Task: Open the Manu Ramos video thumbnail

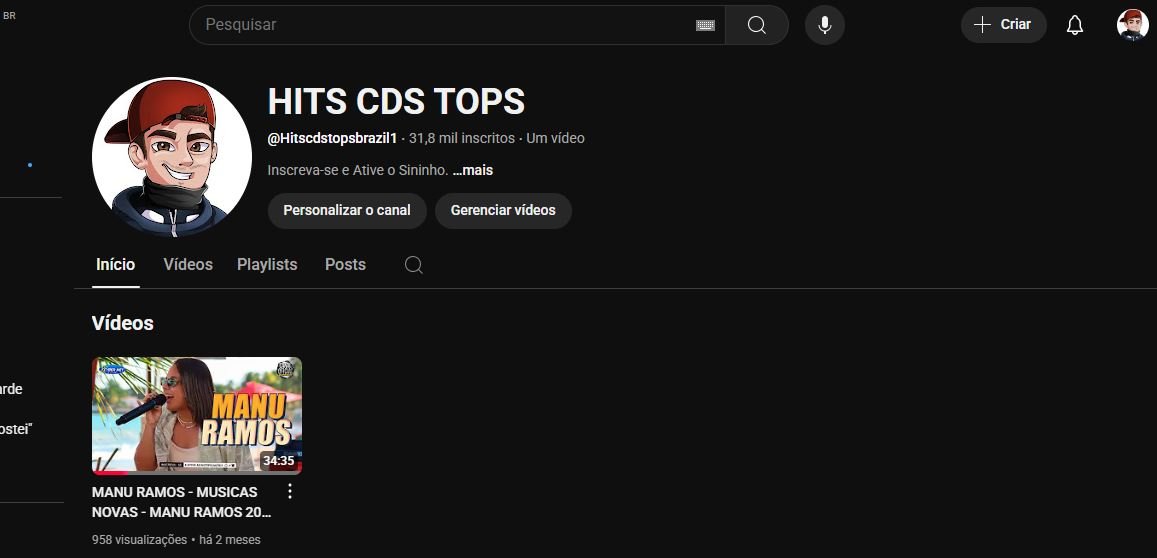Action: coord(197,416)
